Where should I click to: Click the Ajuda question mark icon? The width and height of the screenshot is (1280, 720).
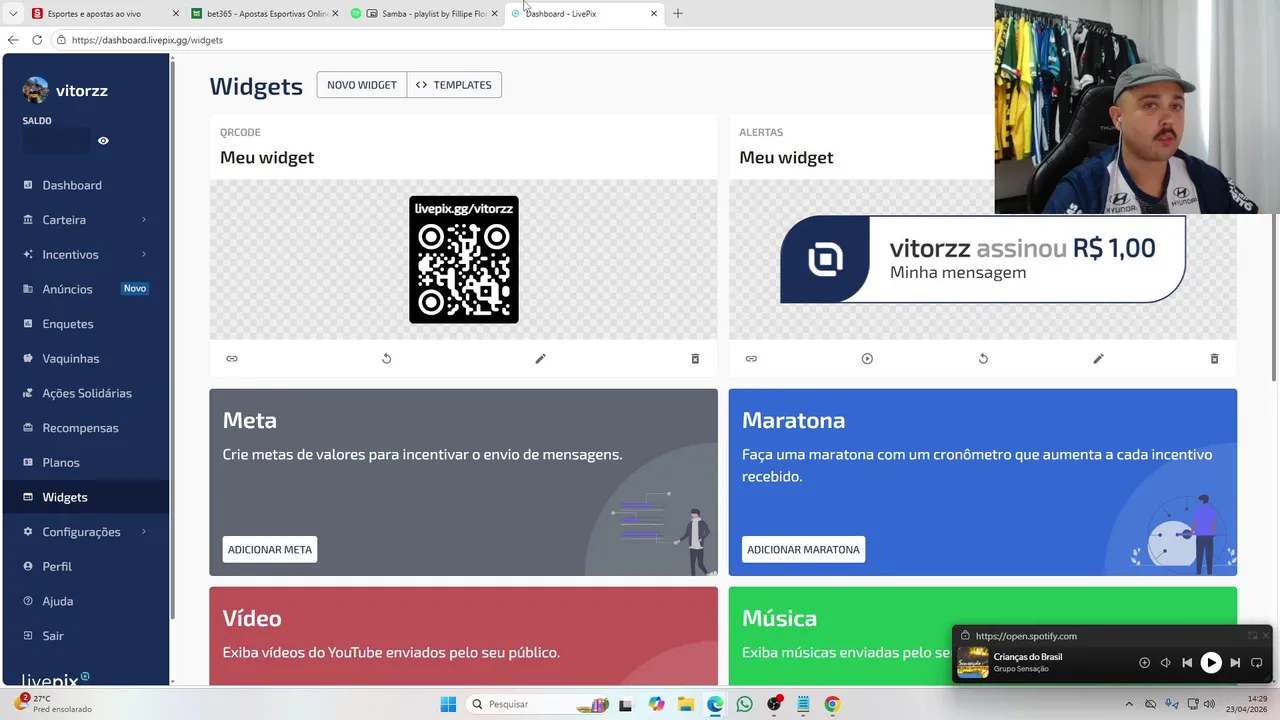click(28, 601)
